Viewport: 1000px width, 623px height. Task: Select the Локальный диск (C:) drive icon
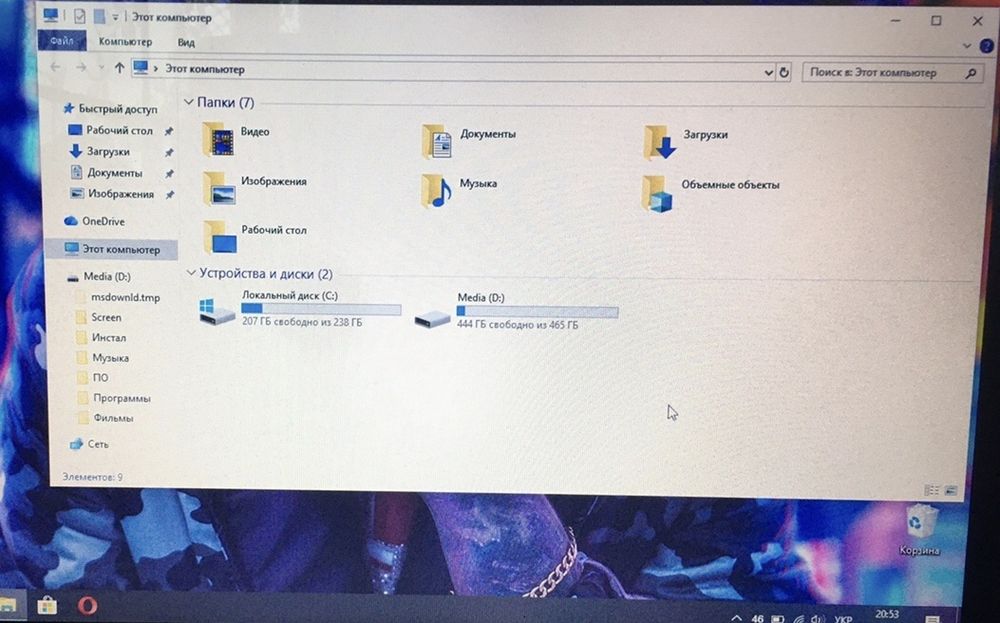click(x=217, y=311)
